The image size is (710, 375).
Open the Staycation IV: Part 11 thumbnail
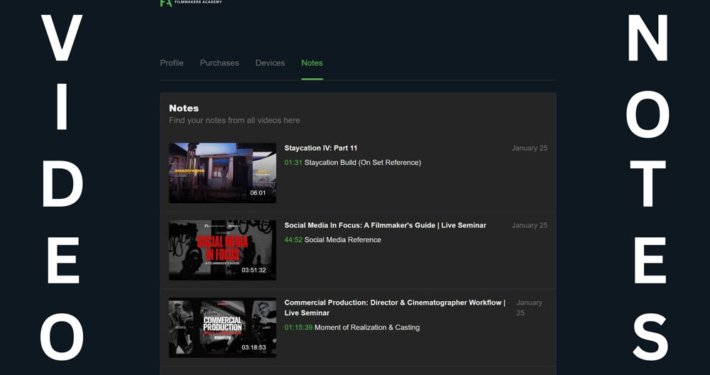(222, 173)
